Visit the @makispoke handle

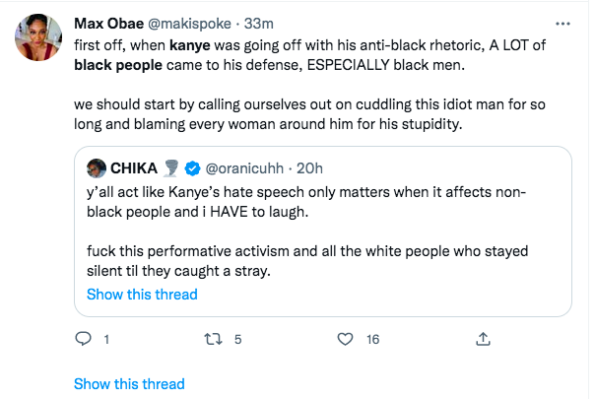pyautogui.click(x=189, y=24)
